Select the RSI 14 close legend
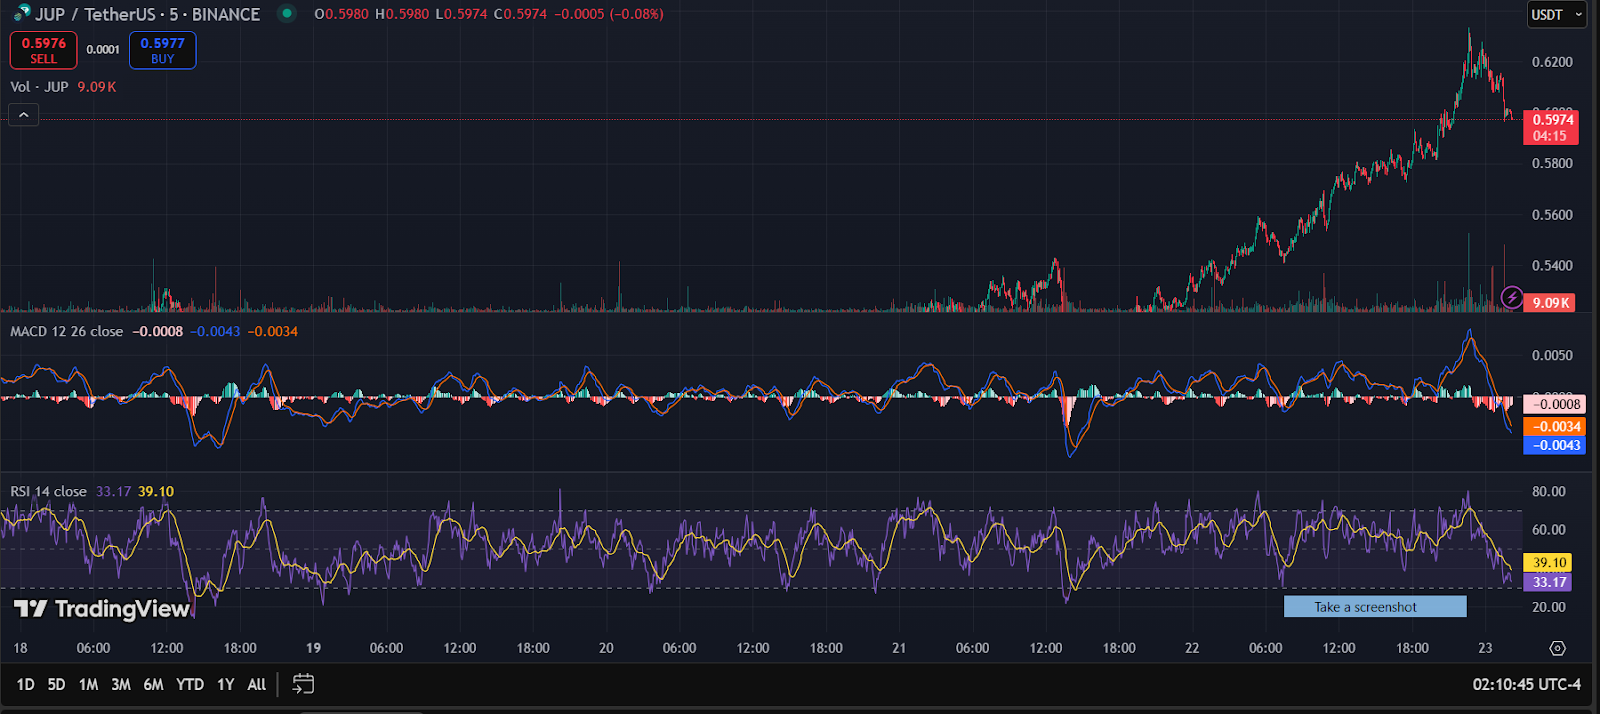This screenshot has width=1600, height=714. [x=48, y=492]
